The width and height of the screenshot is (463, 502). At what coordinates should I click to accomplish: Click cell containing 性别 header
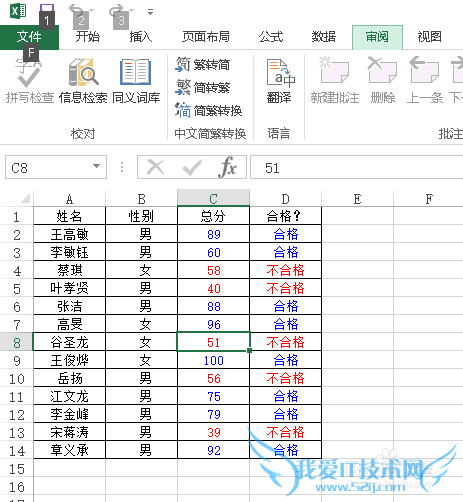tap(141, 216)
